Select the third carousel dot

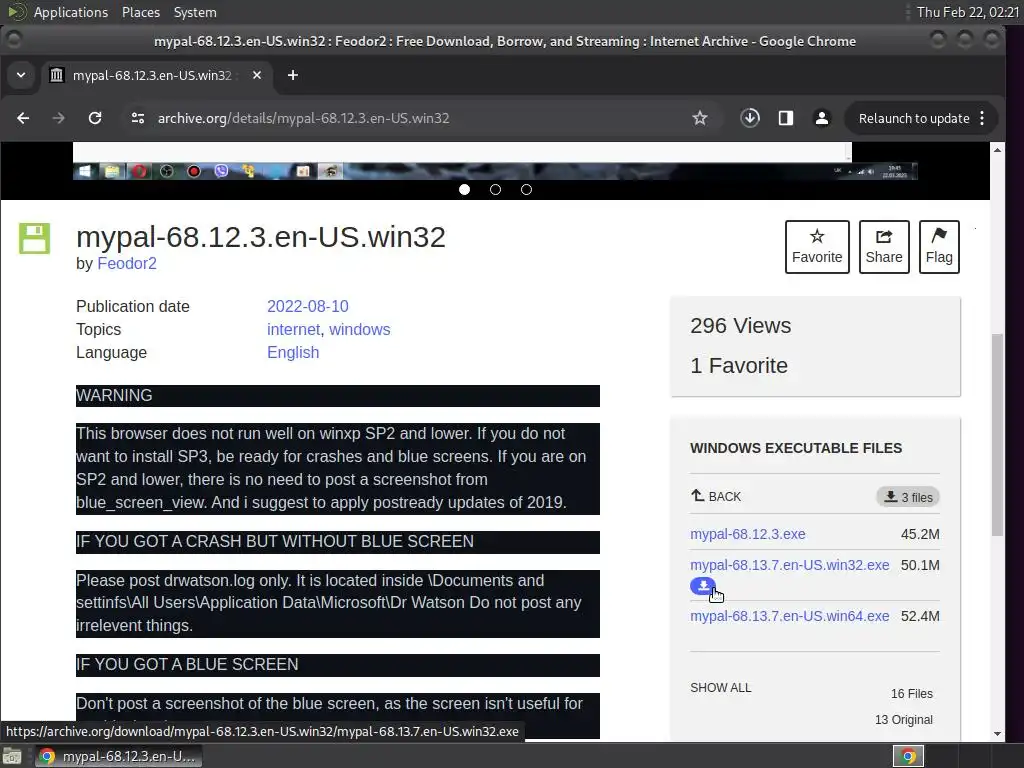[x=526, y=189]
